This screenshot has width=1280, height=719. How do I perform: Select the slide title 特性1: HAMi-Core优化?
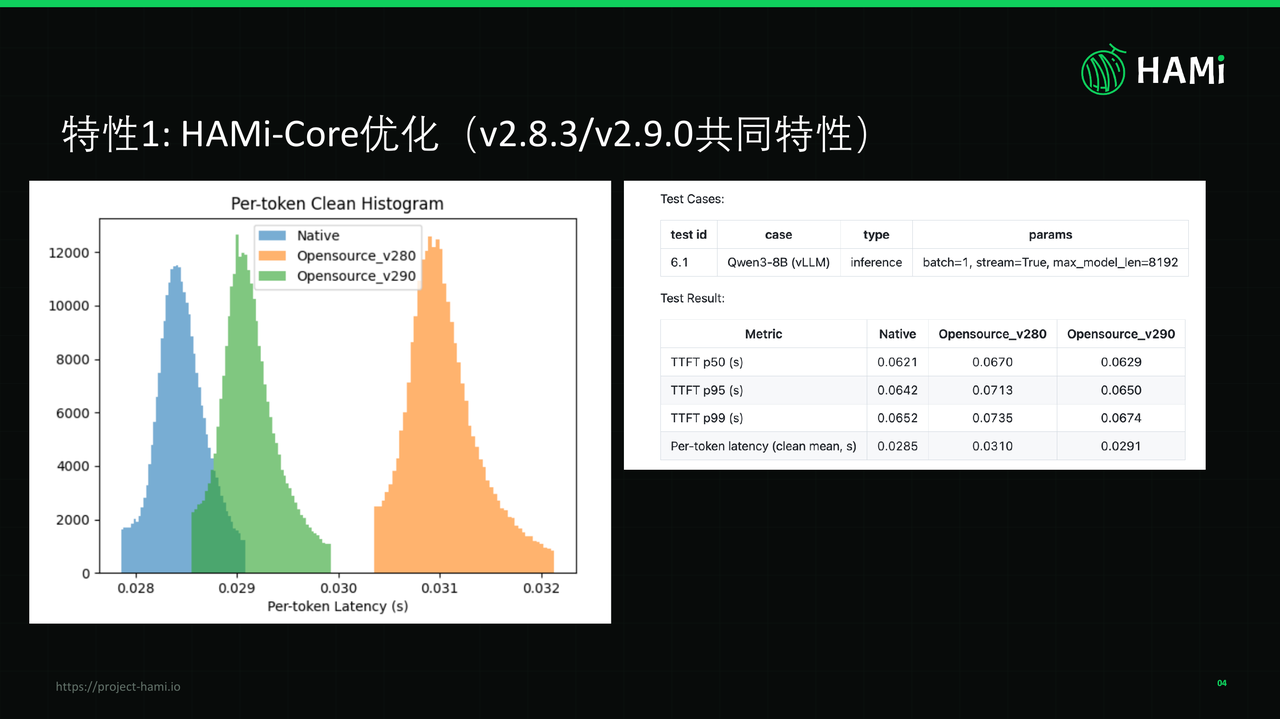point(250,134)
